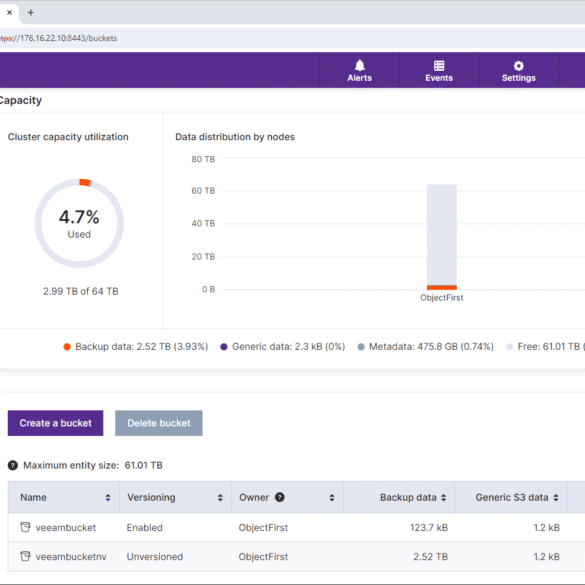Sort the table by Name
Image resolution: width=585 pixels, height=585 pixels.
(x=108, y=497)
